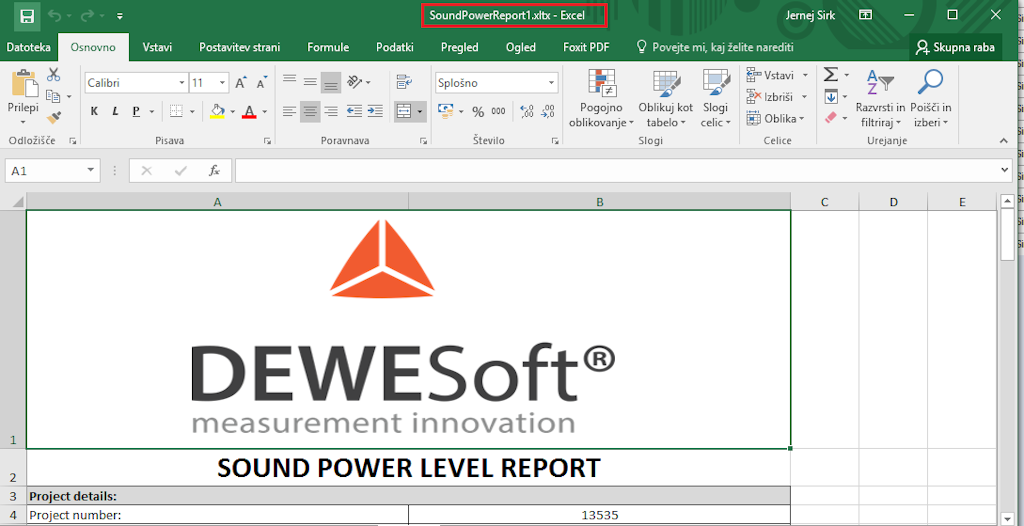Apply yellow fill color bucket

coord(217,112)
